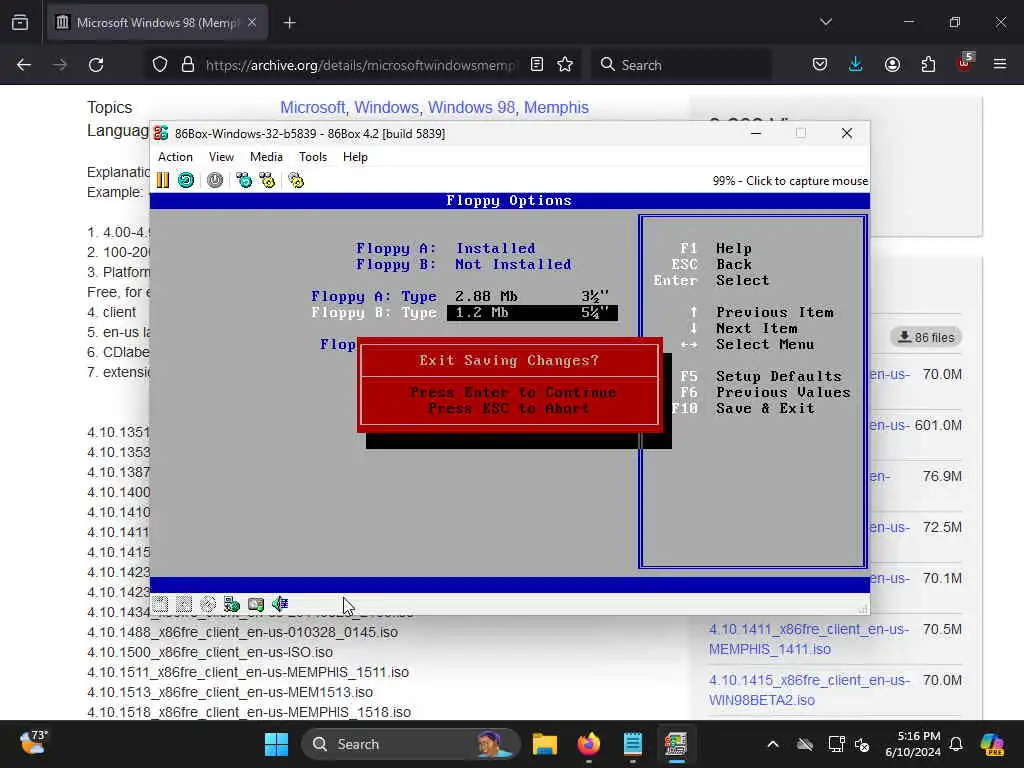This screenshot has height=768, width=1024.
Task: Select the Floppy B Type 1.2 Mb option
Action: click(x=532, y=313)
